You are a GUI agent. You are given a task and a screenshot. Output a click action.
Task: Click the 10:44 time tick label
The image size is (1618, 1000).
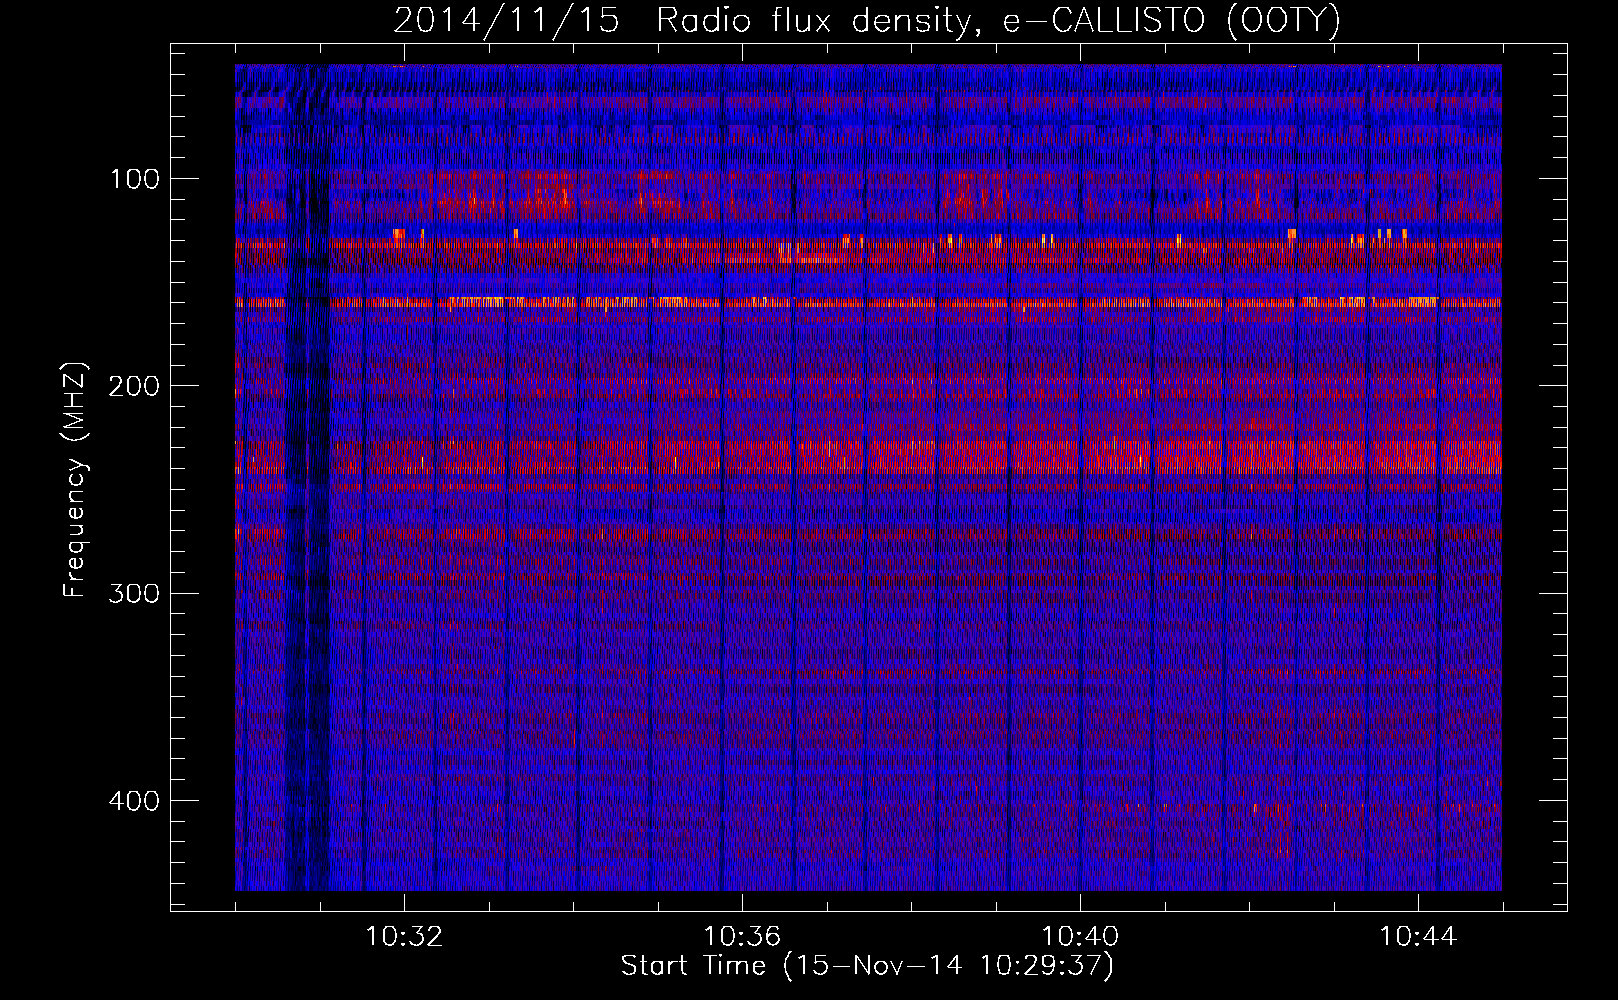coord(1418,937)
